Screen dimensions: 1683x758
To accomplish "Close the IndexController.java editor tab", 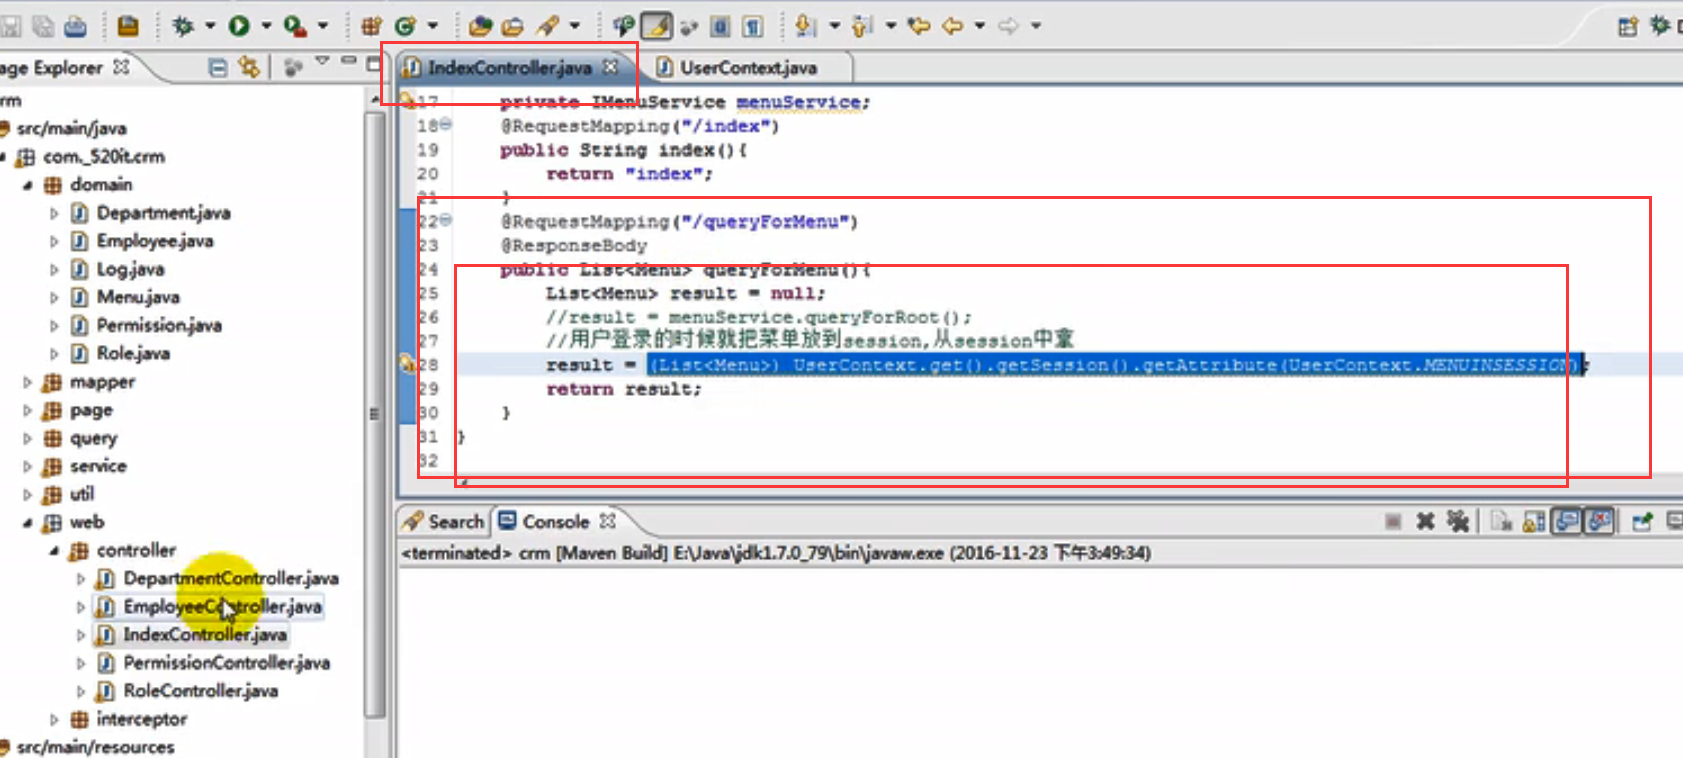I will tap(610, 67).
